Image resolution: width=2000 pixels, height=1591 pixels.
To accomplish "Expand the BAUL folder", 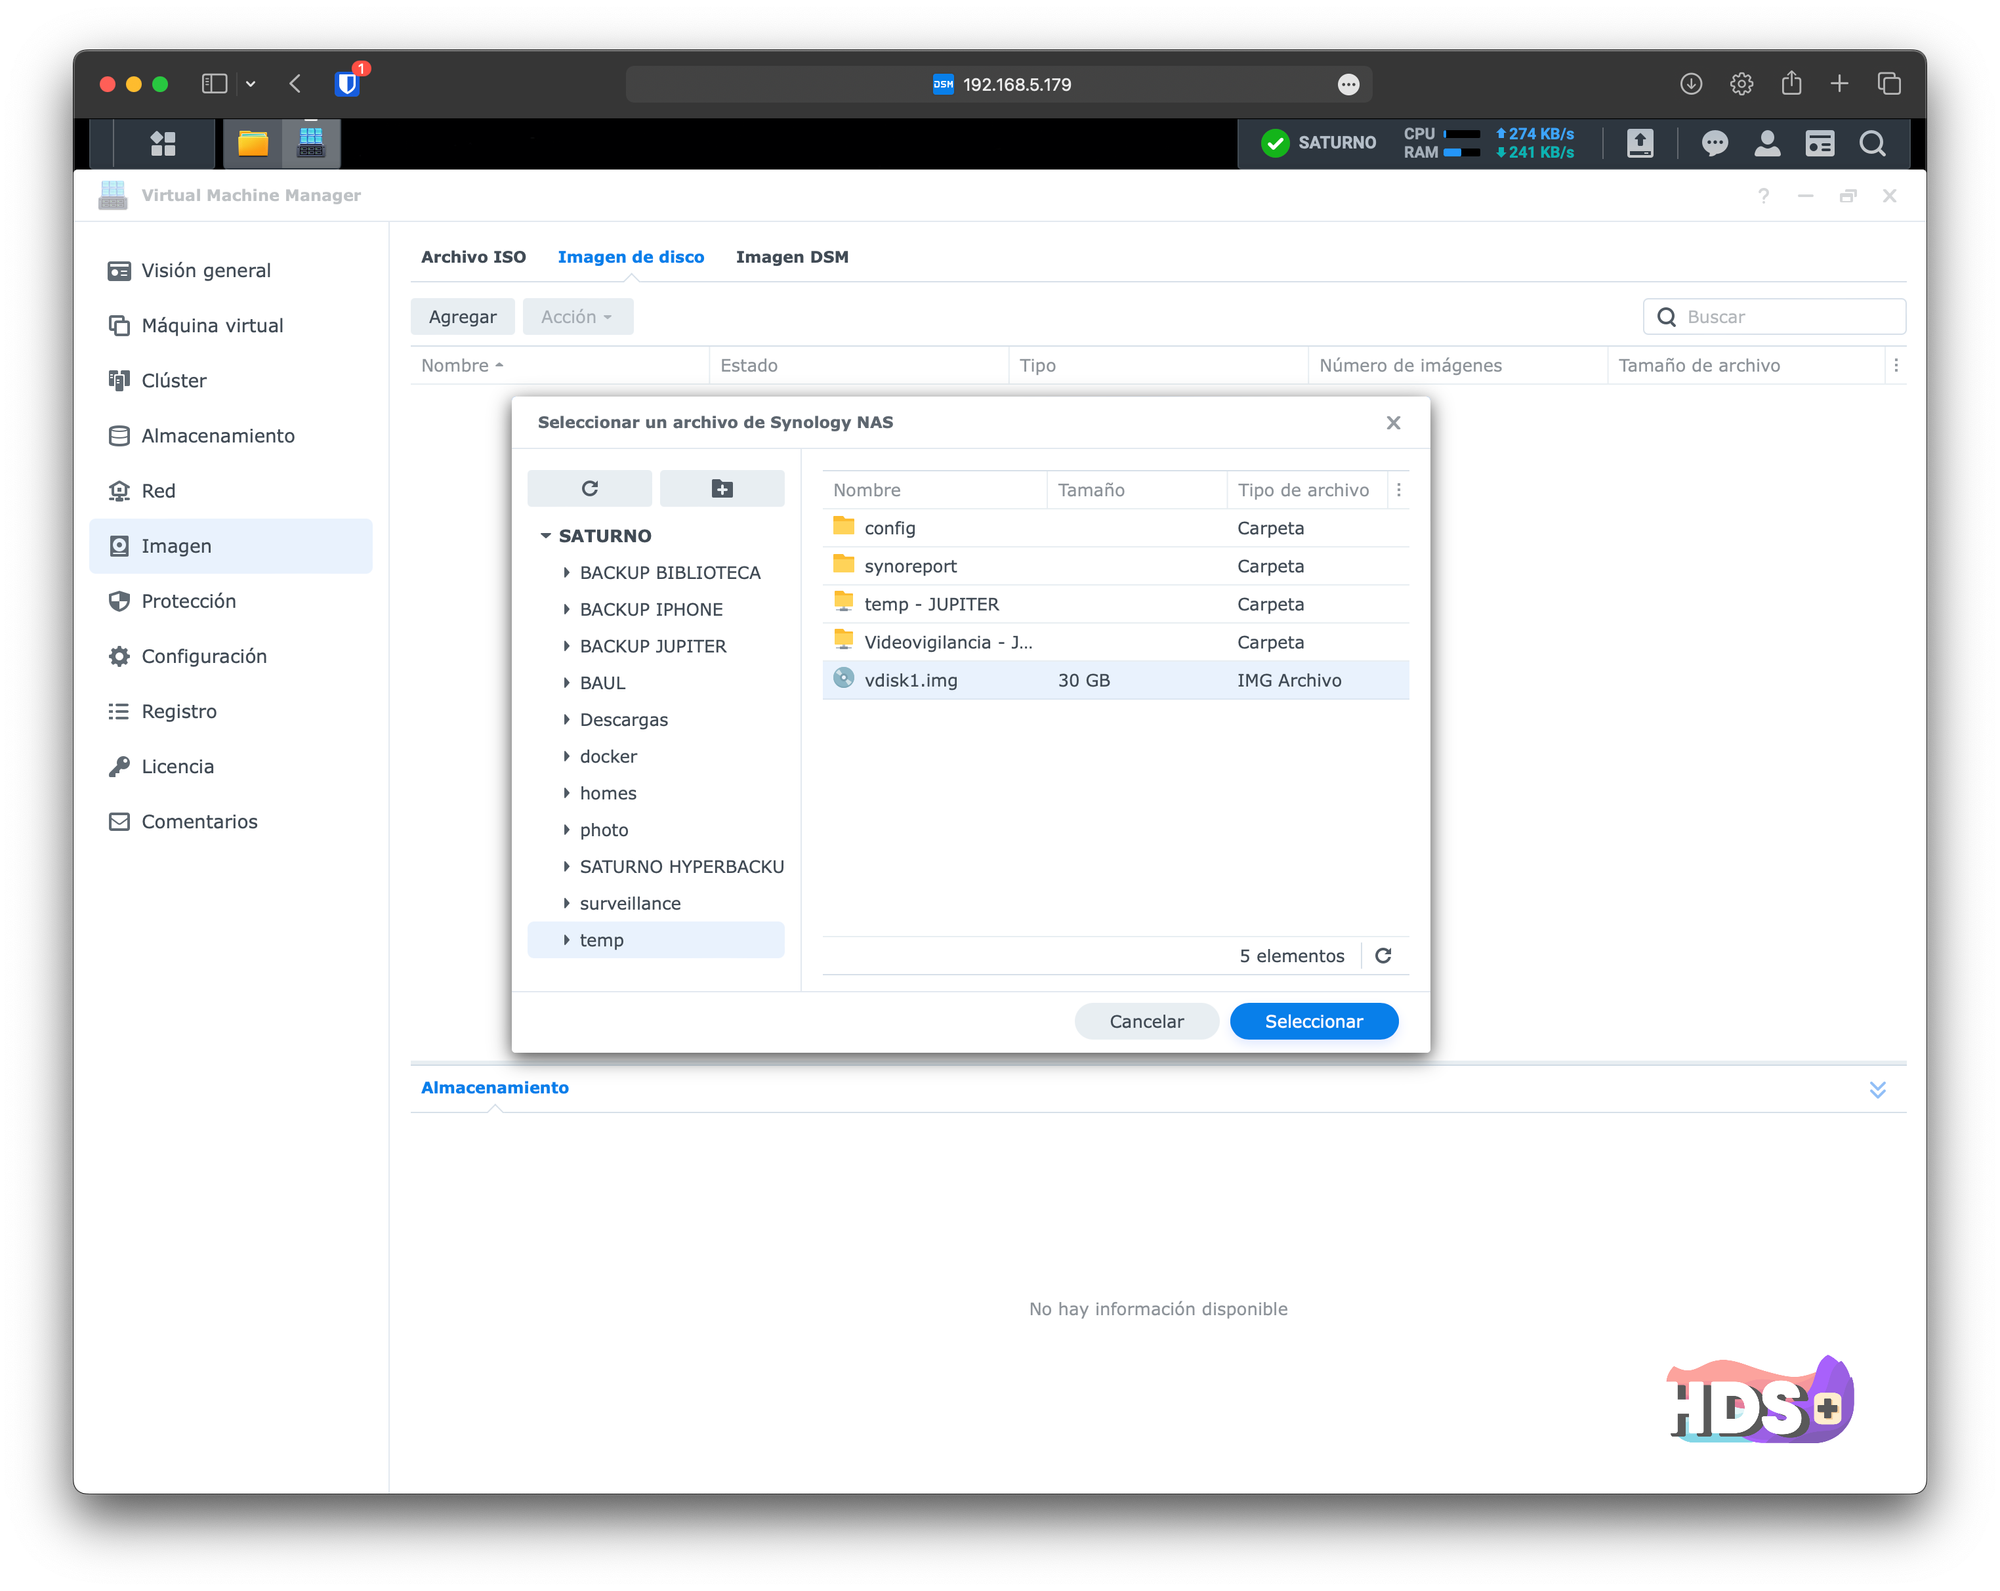I will point(566,683).
